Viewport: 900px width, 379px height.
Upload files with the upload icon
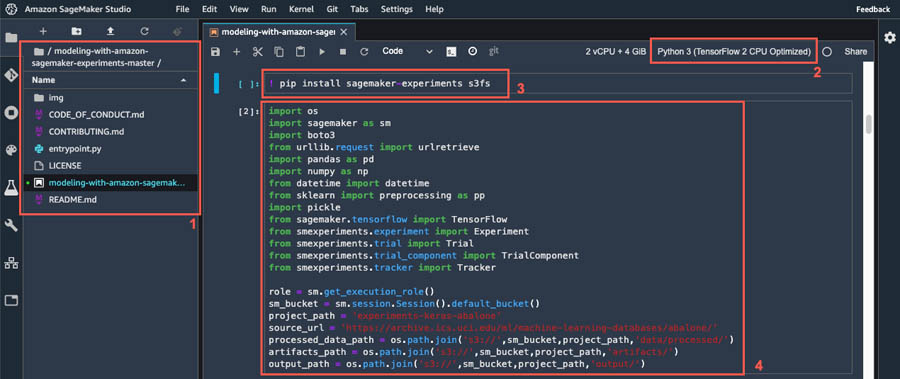tap(110, 31)
